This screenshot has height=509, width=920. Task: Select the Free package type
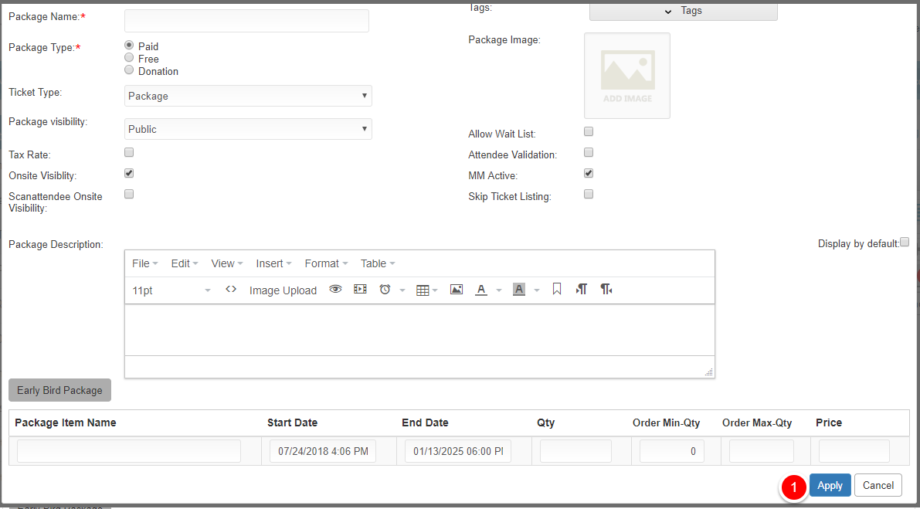coord(129,58)
